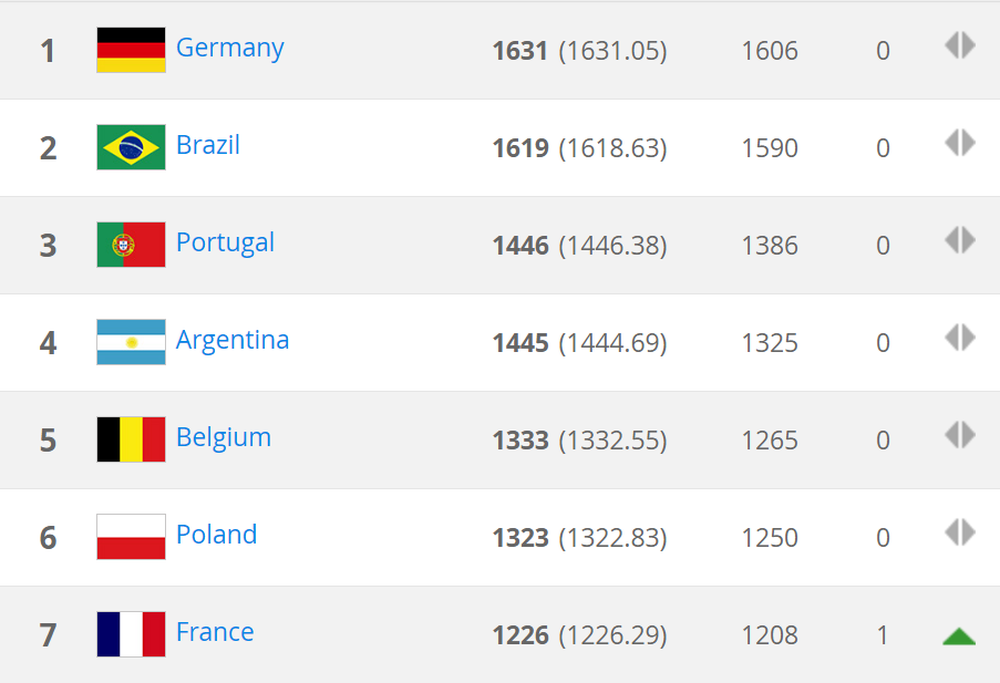Viewport: 1000px width, 683px height.
Task: Click the France flag icon
Action: 131,634
